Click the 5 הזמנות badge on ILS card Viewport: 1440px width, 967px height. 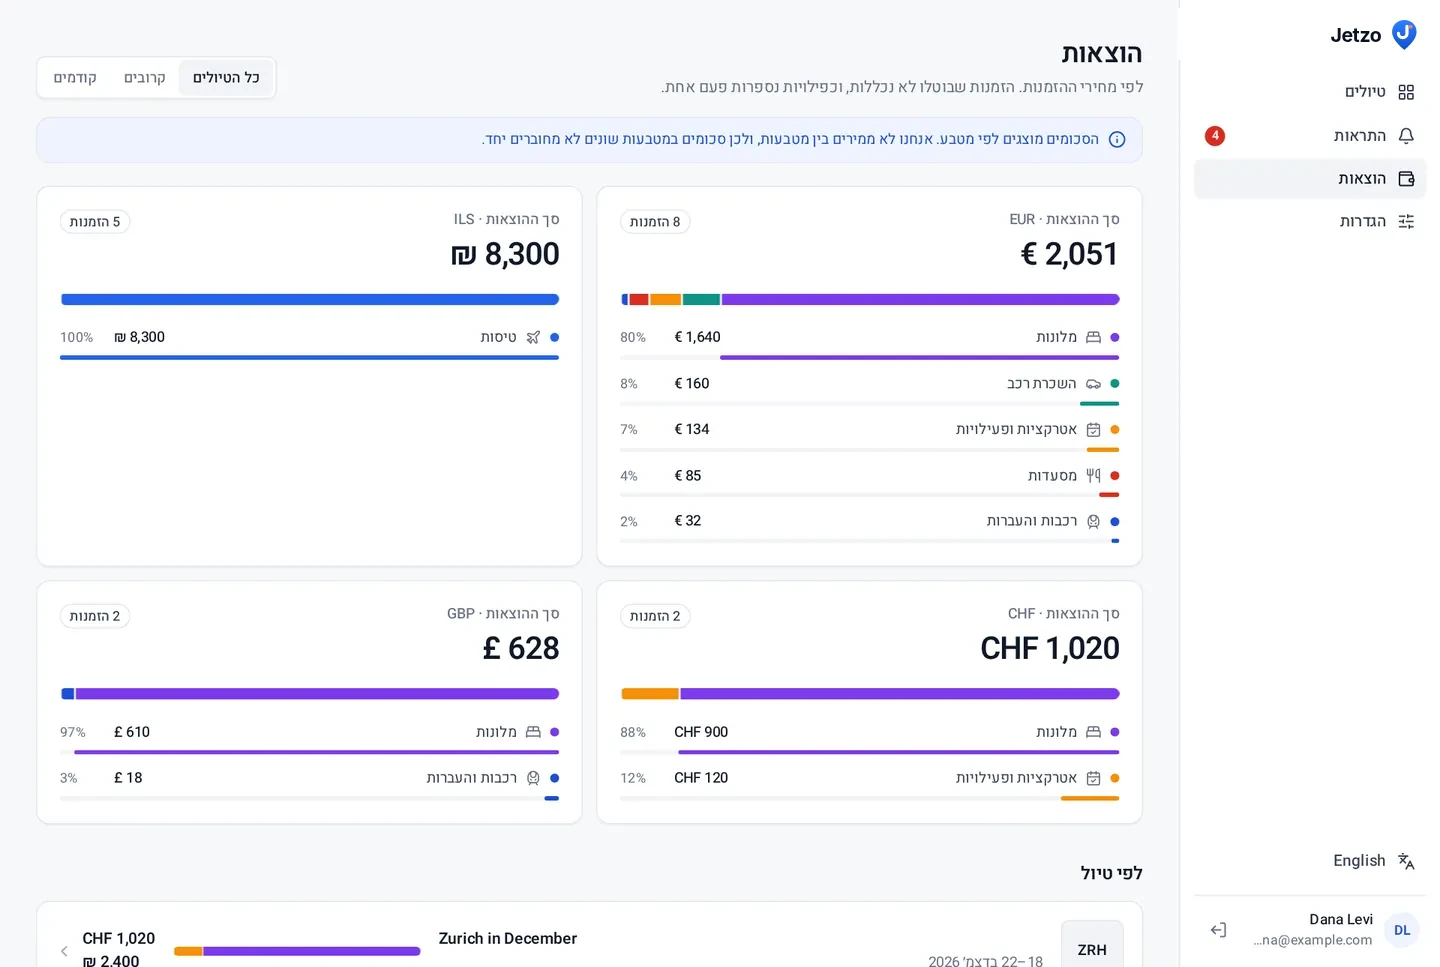click(x=95, y=222)
